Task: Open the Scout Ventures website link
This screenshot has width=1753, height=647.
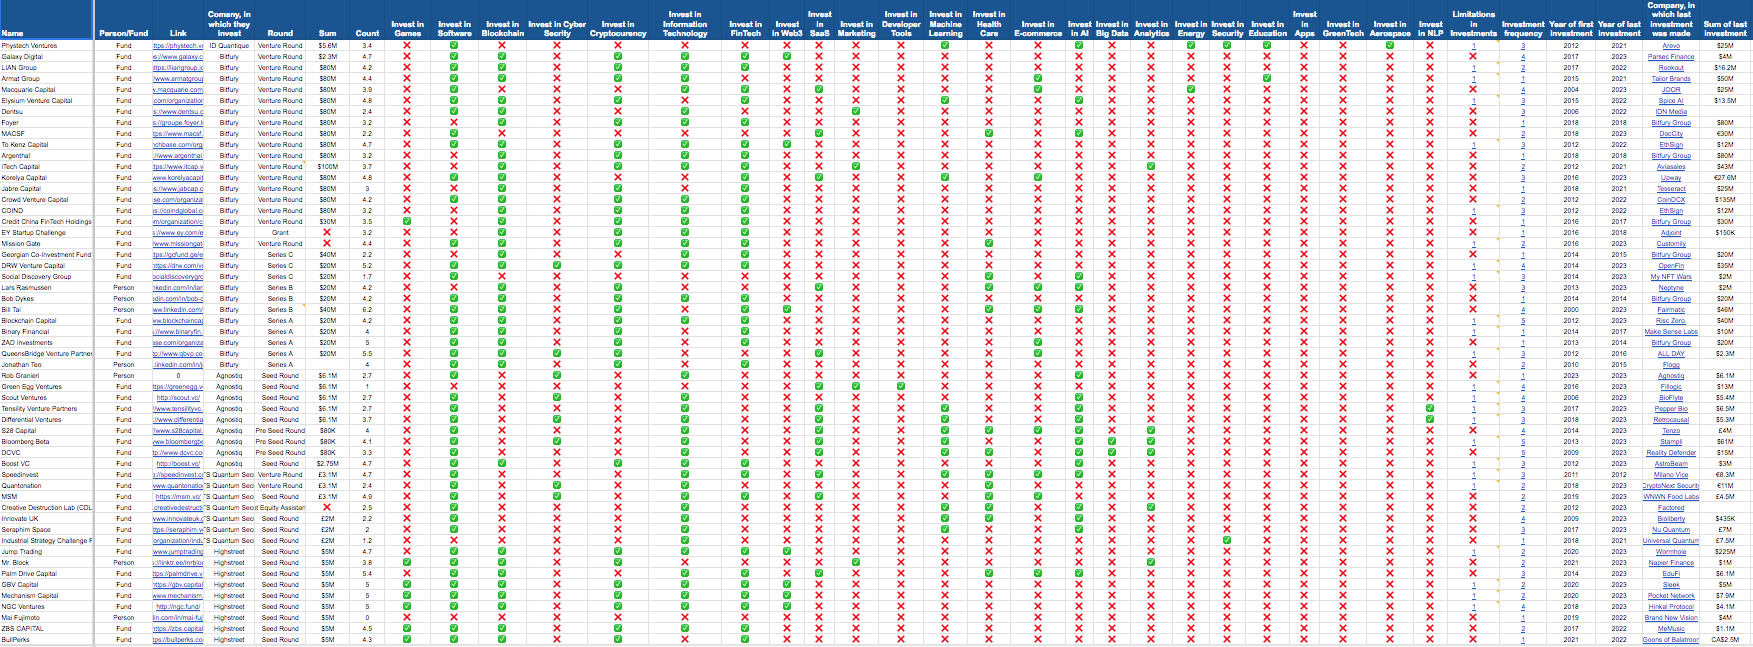Action: 178,398
